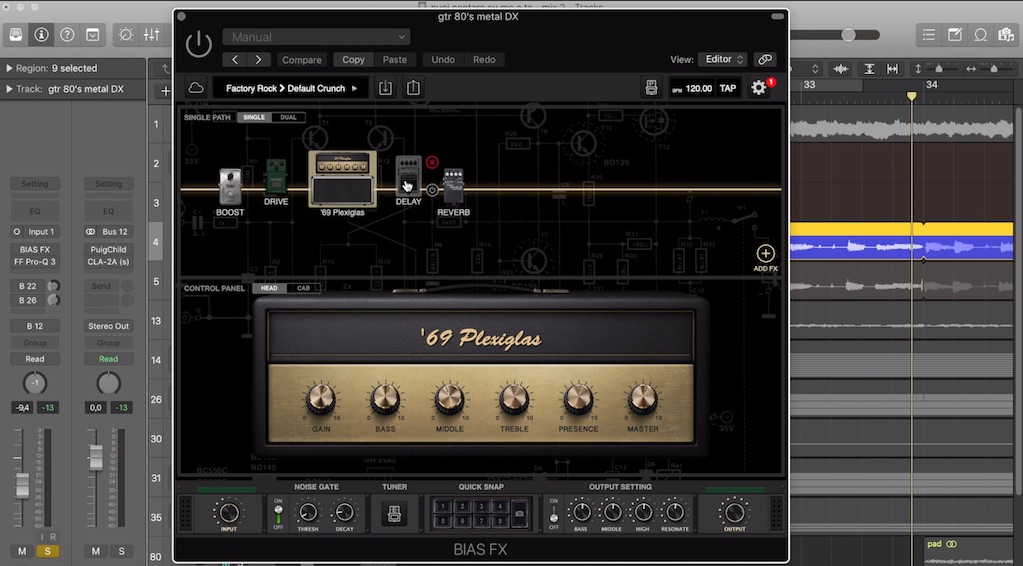The width and height of the screenshot is (1023, 566).
Task: Click the amp TREBLE knob
Action: [513, 398]
